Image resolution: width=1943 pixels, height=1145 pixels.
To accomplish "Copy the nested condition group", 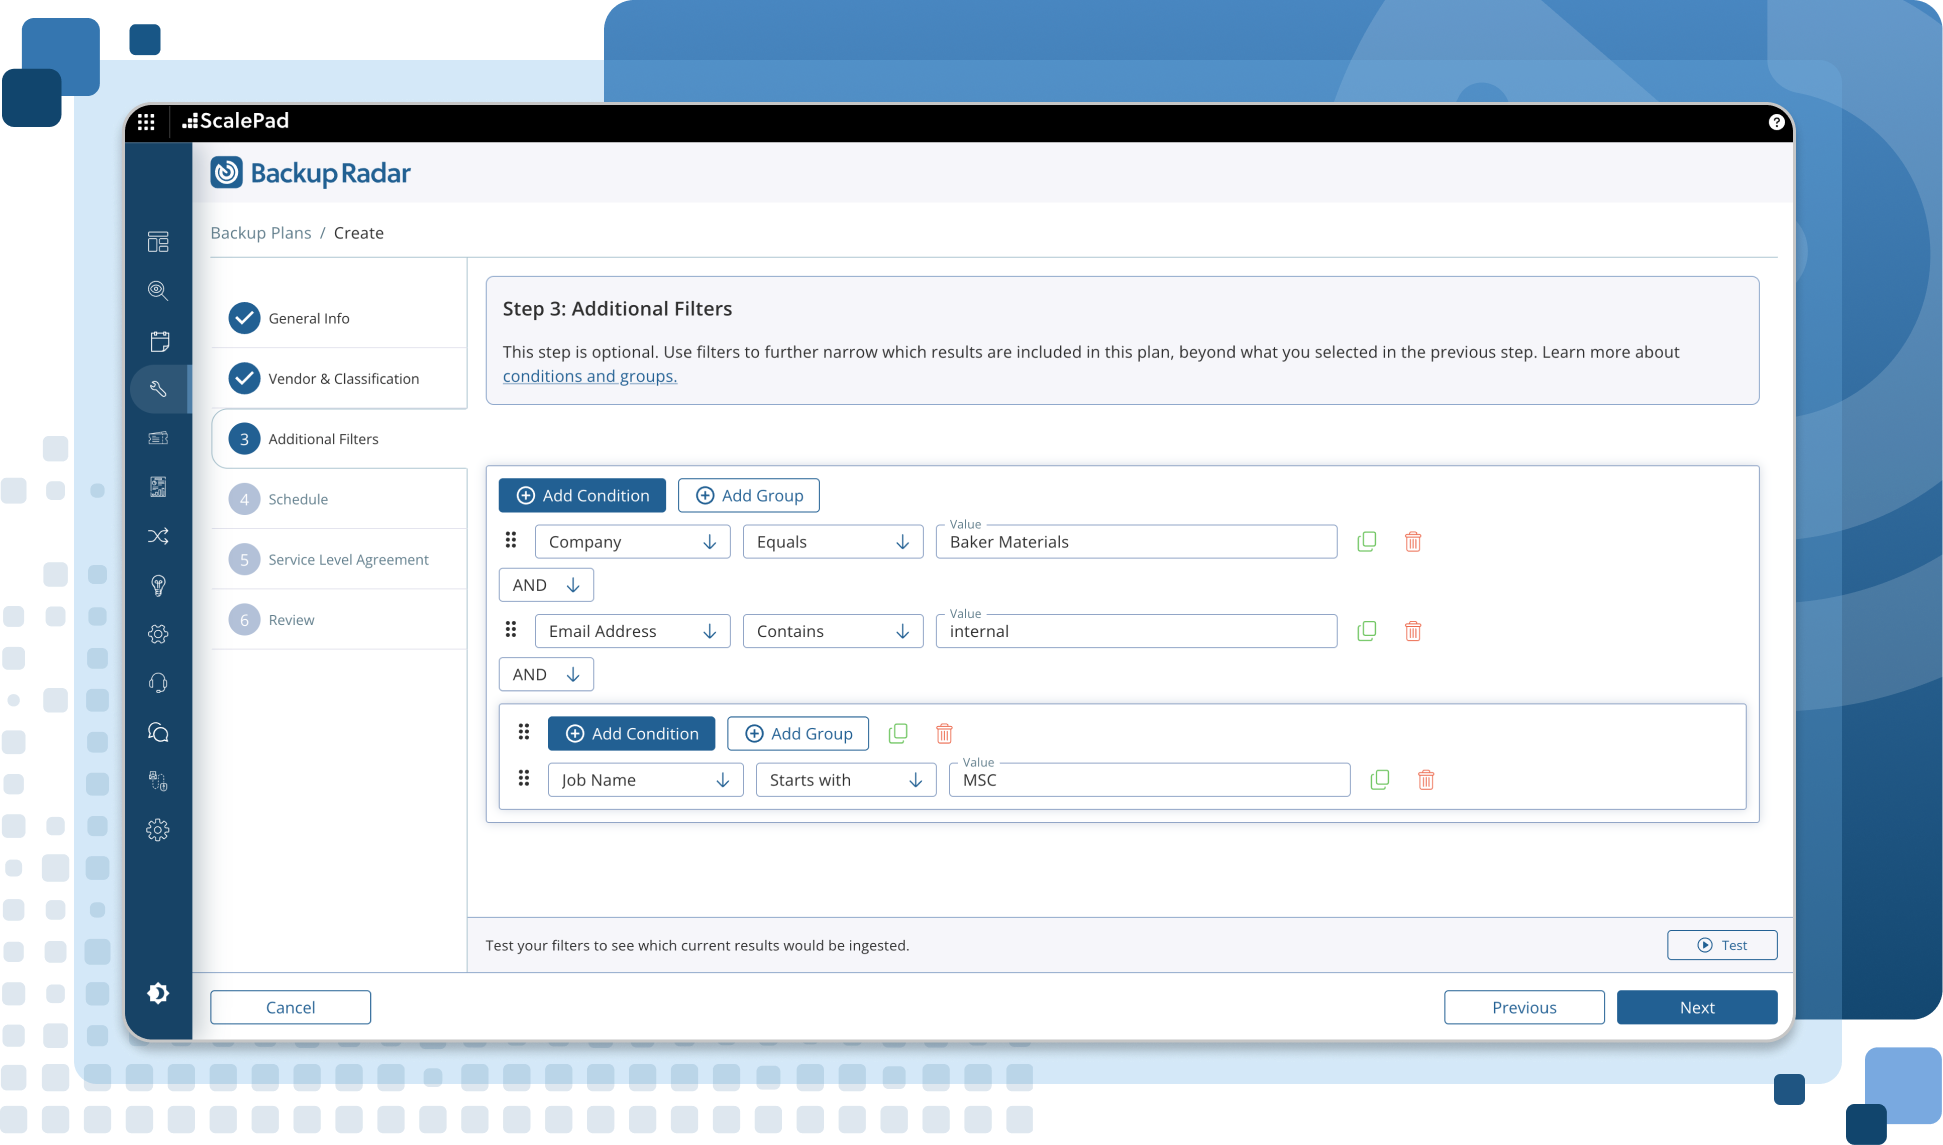I will click(x=898, y=734).
